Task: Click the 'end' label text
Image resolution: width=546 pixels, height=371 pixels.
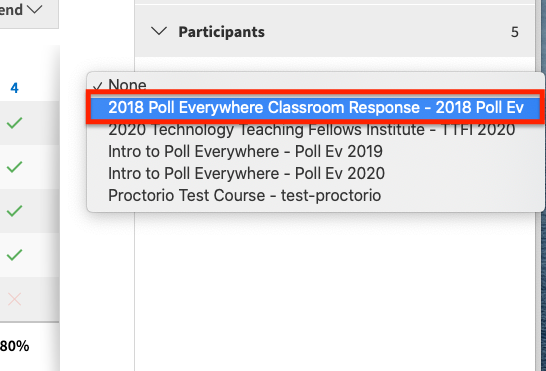Action: (x=11, y=9)
